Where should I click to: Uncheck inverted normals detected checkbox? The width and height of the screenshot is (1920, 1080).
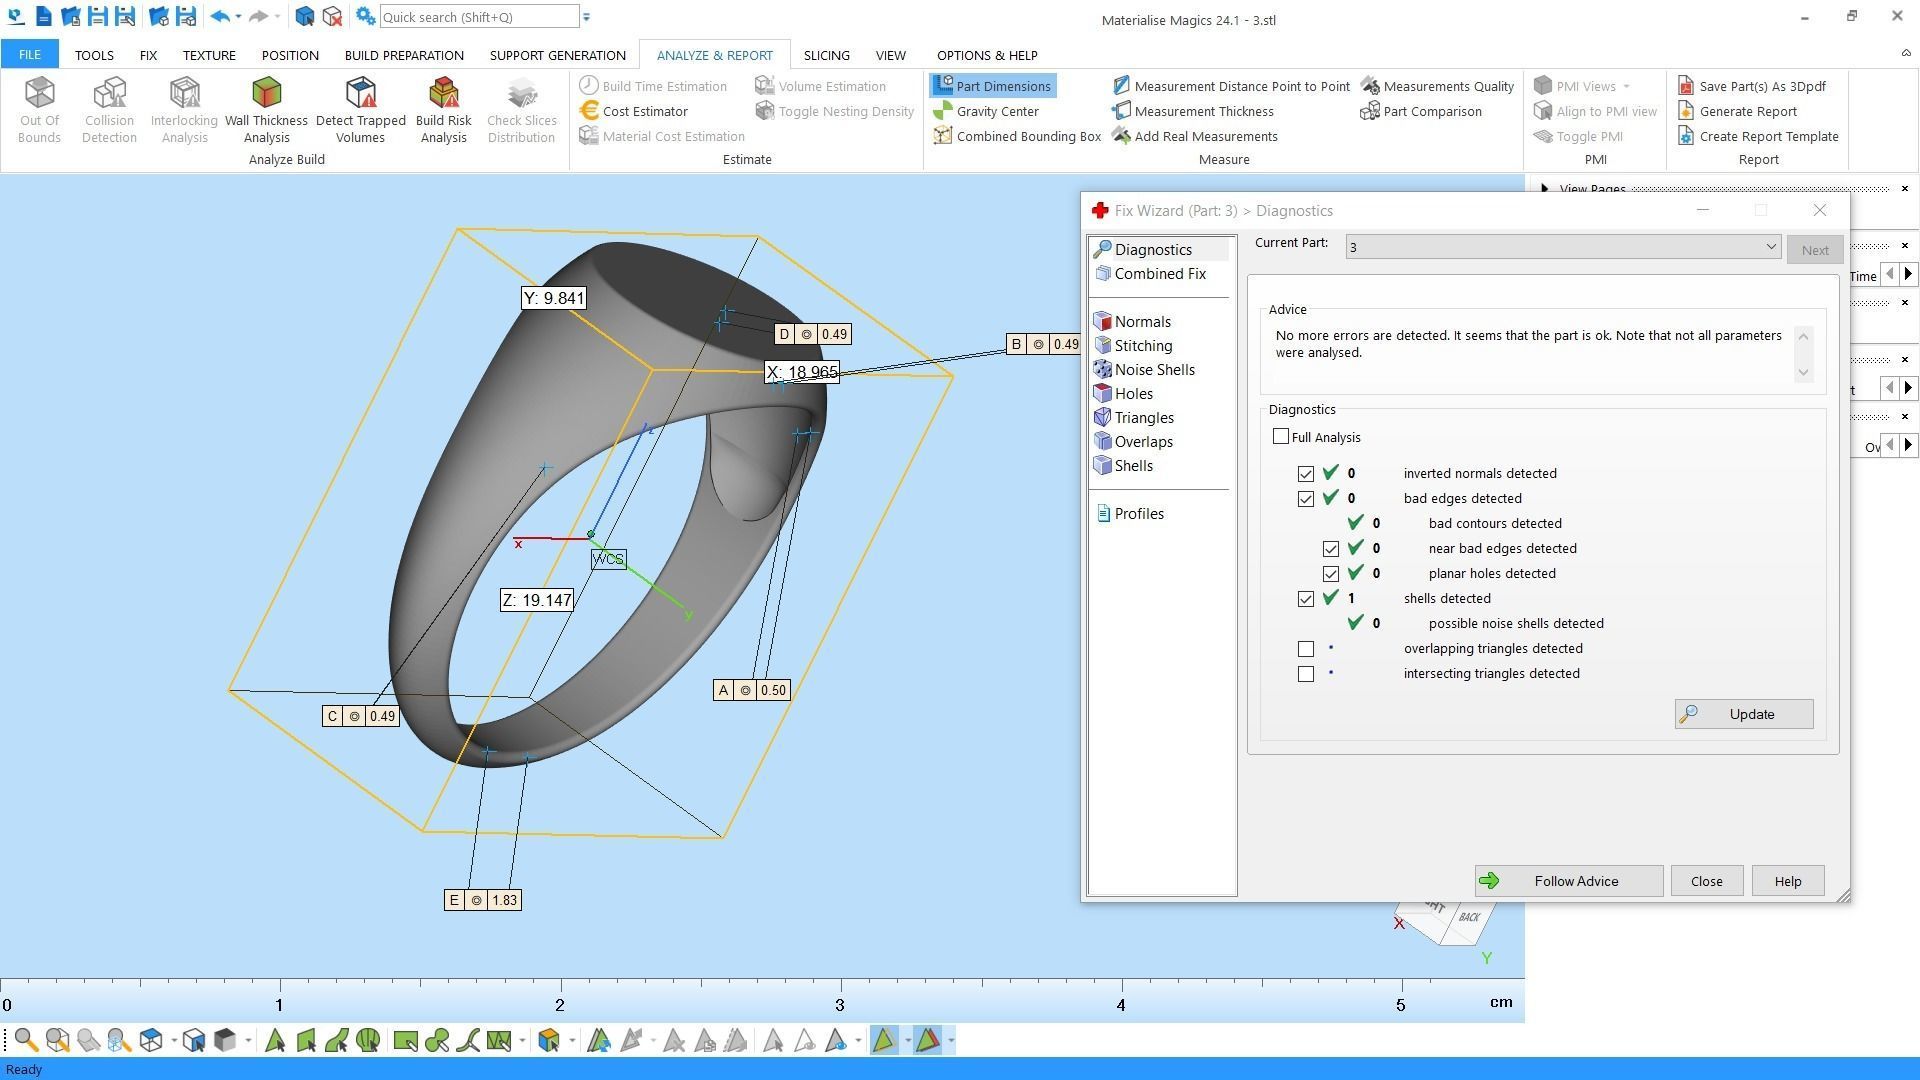1306,474
